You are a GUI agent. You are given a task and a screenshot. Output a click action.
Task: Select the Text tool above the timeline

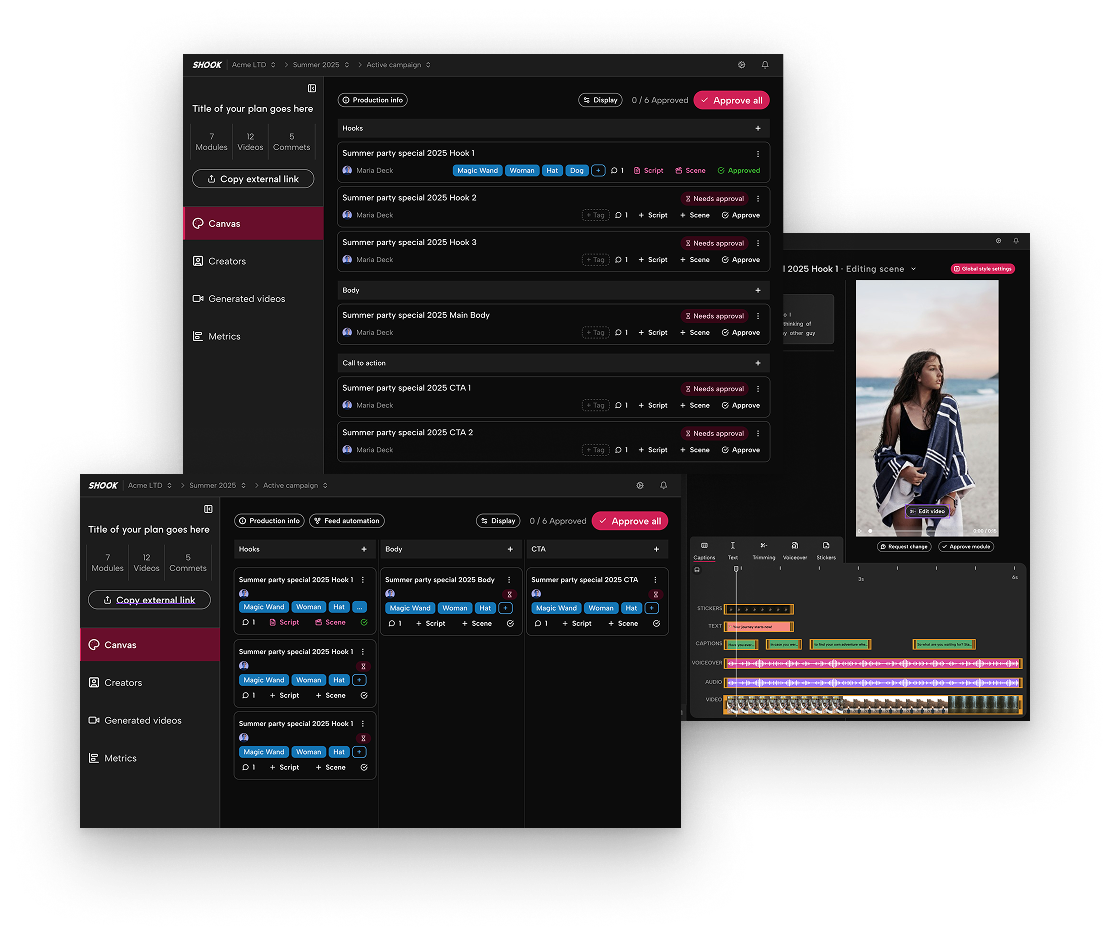point(732,550)
